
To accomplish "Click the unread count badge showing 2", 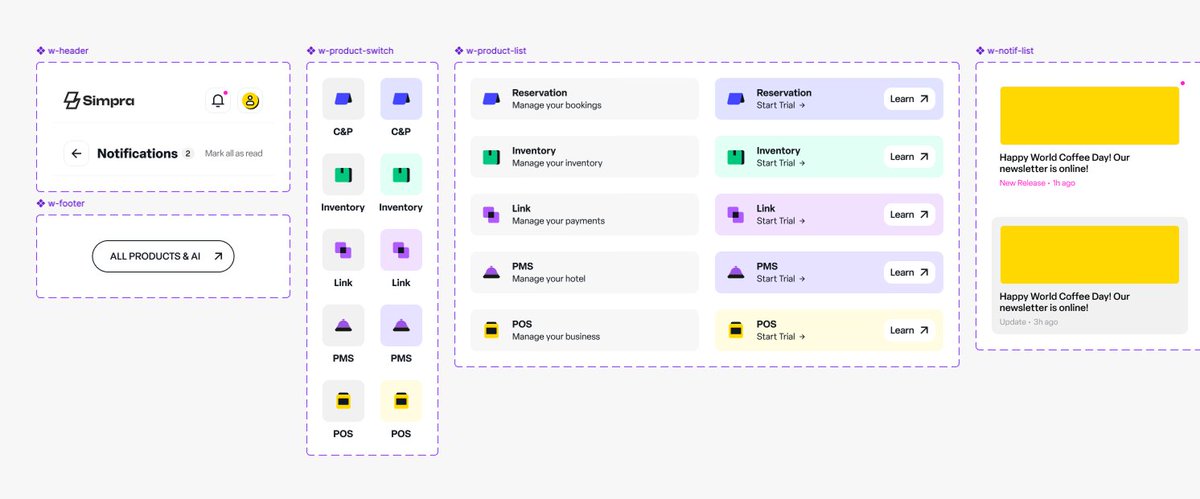I will [x=187, y=154].
